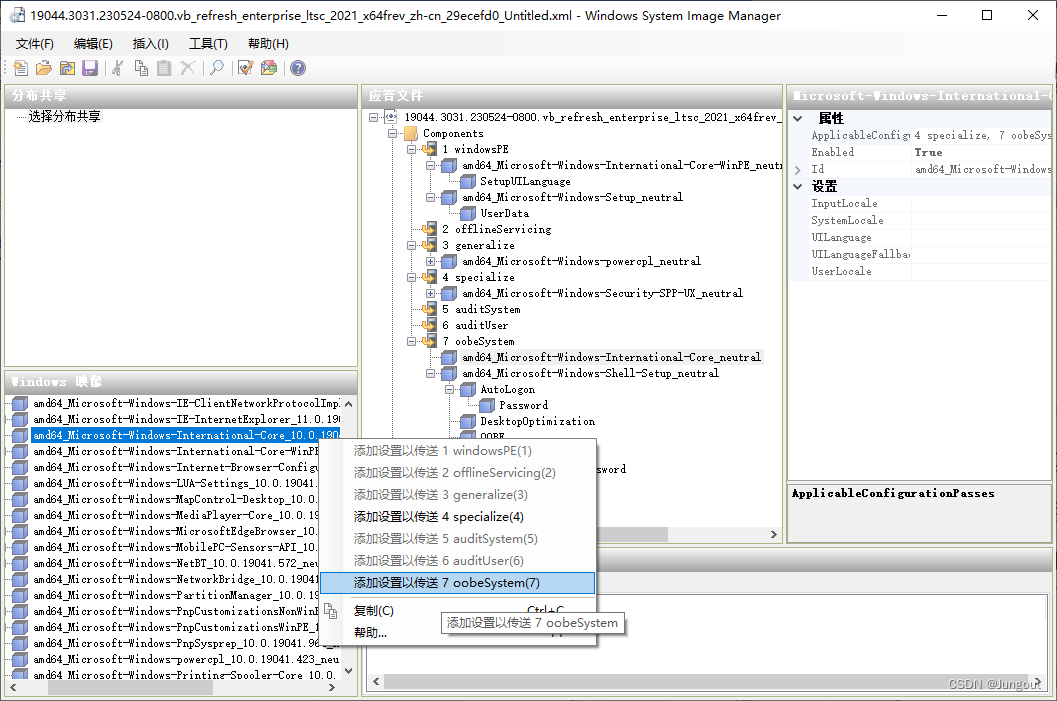Collapse the 属性 section chevron
Screen dimensions: 1057x701
click(x=797, y=119)
